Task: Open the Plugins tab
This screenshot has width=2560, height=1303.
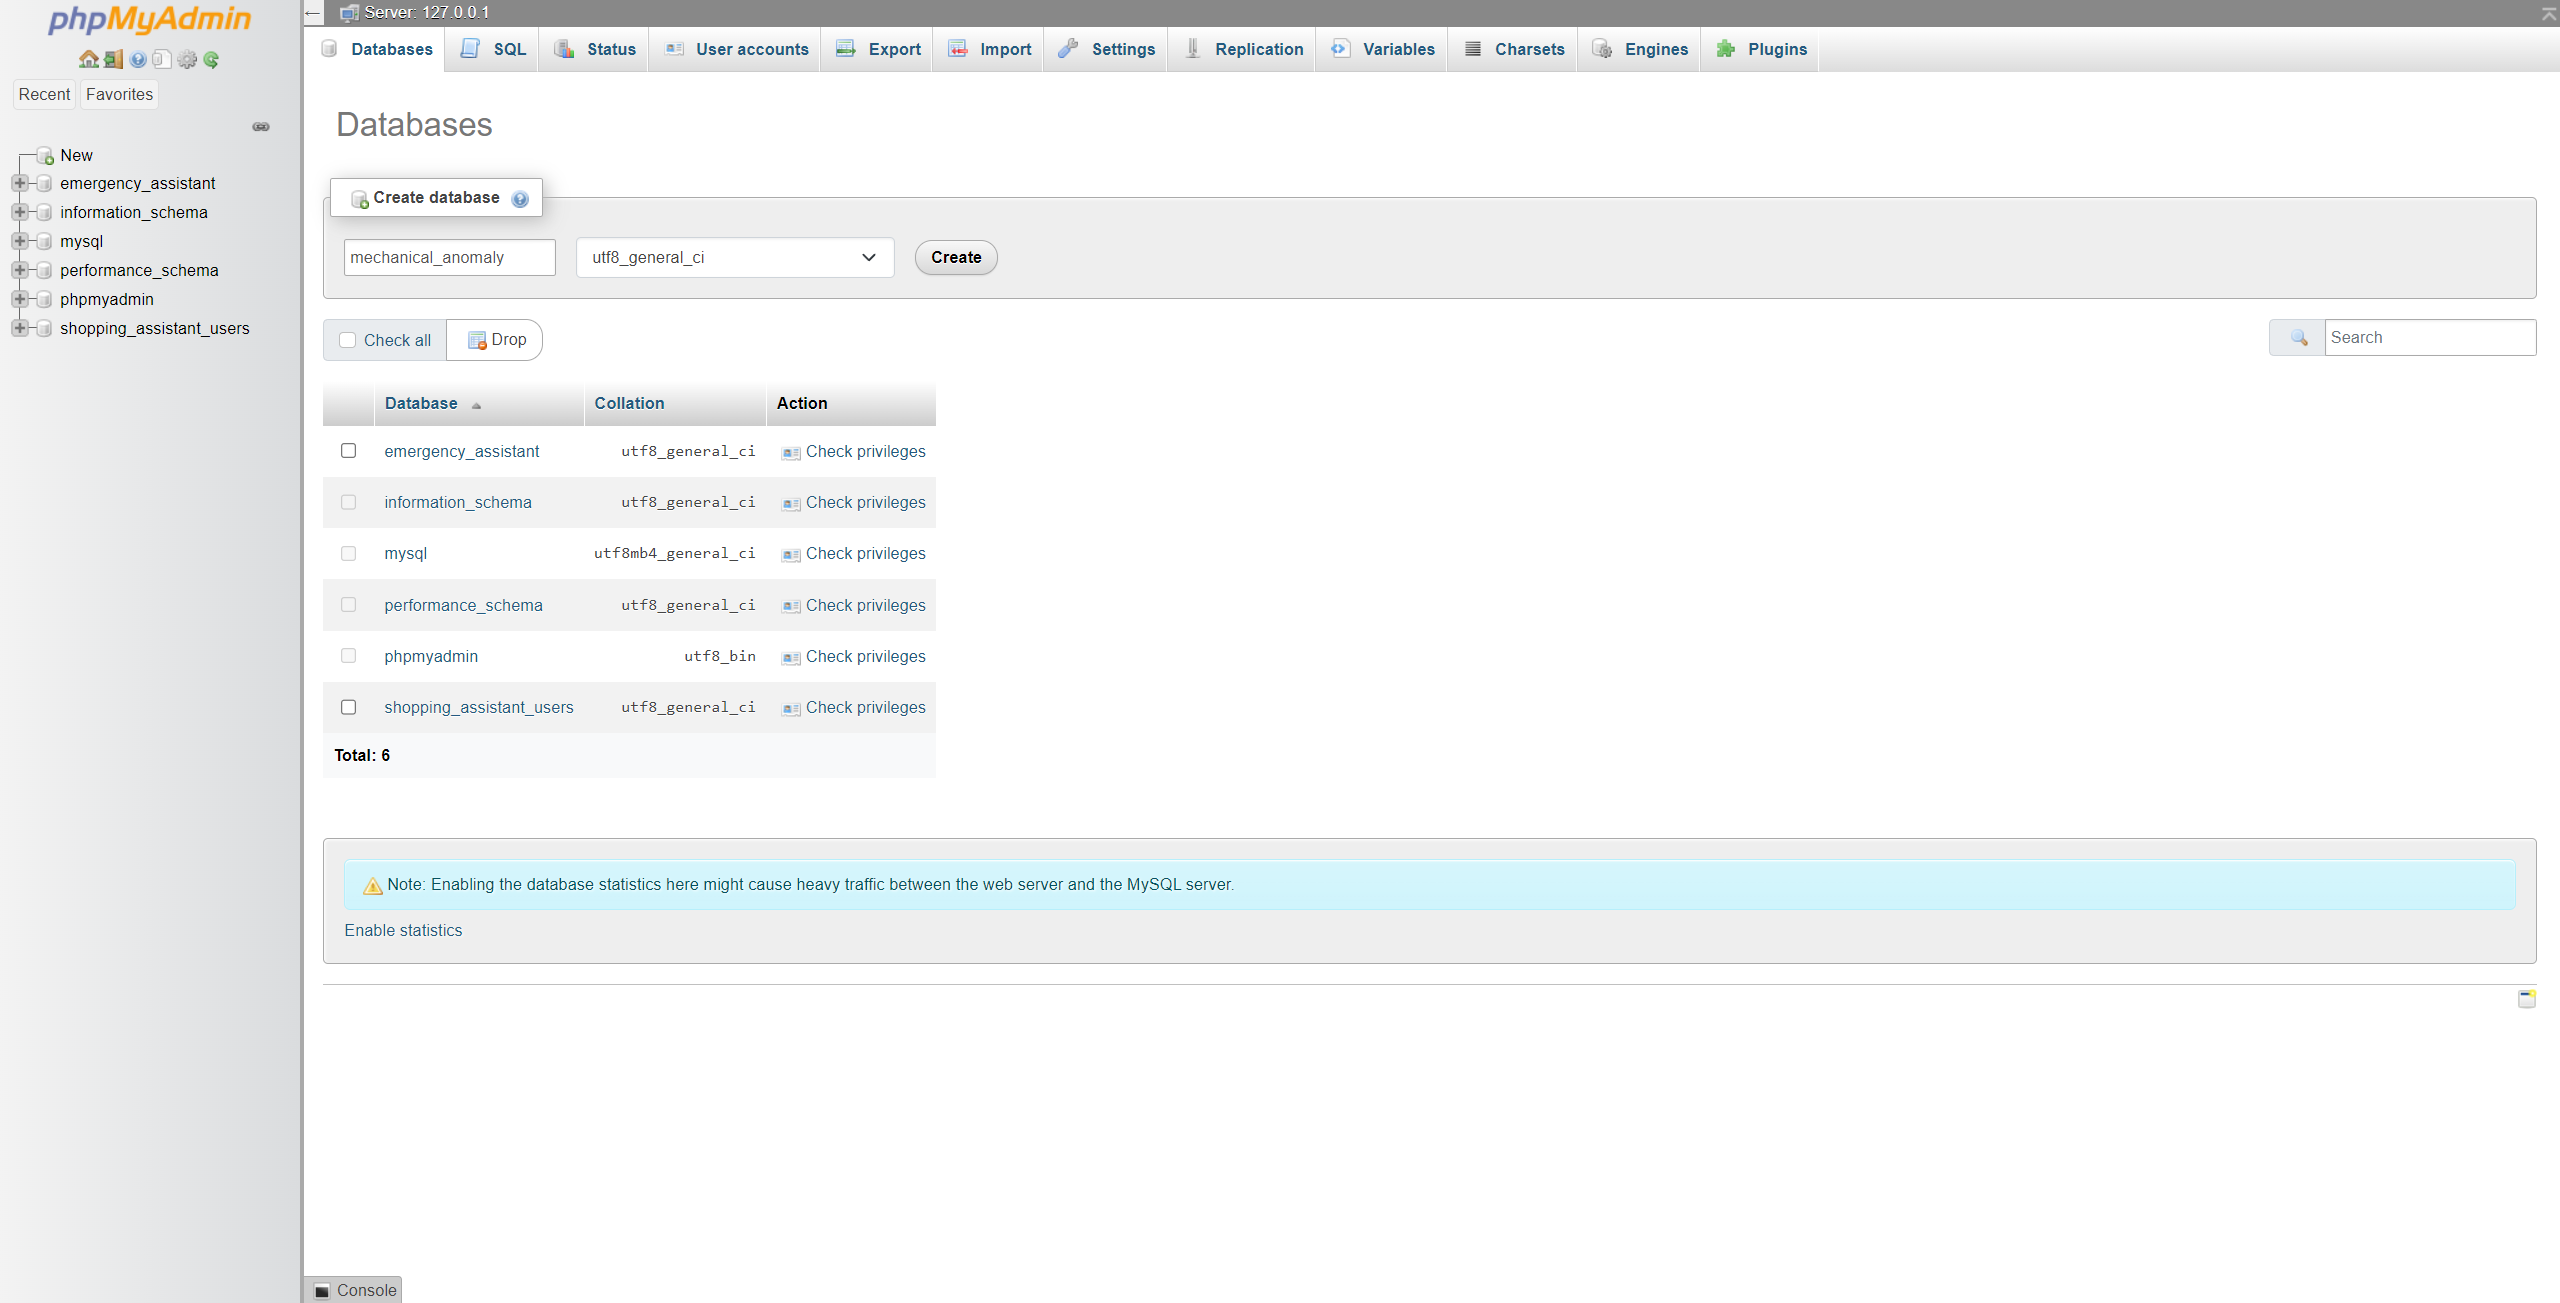Action: click(x=1761, y=49)
